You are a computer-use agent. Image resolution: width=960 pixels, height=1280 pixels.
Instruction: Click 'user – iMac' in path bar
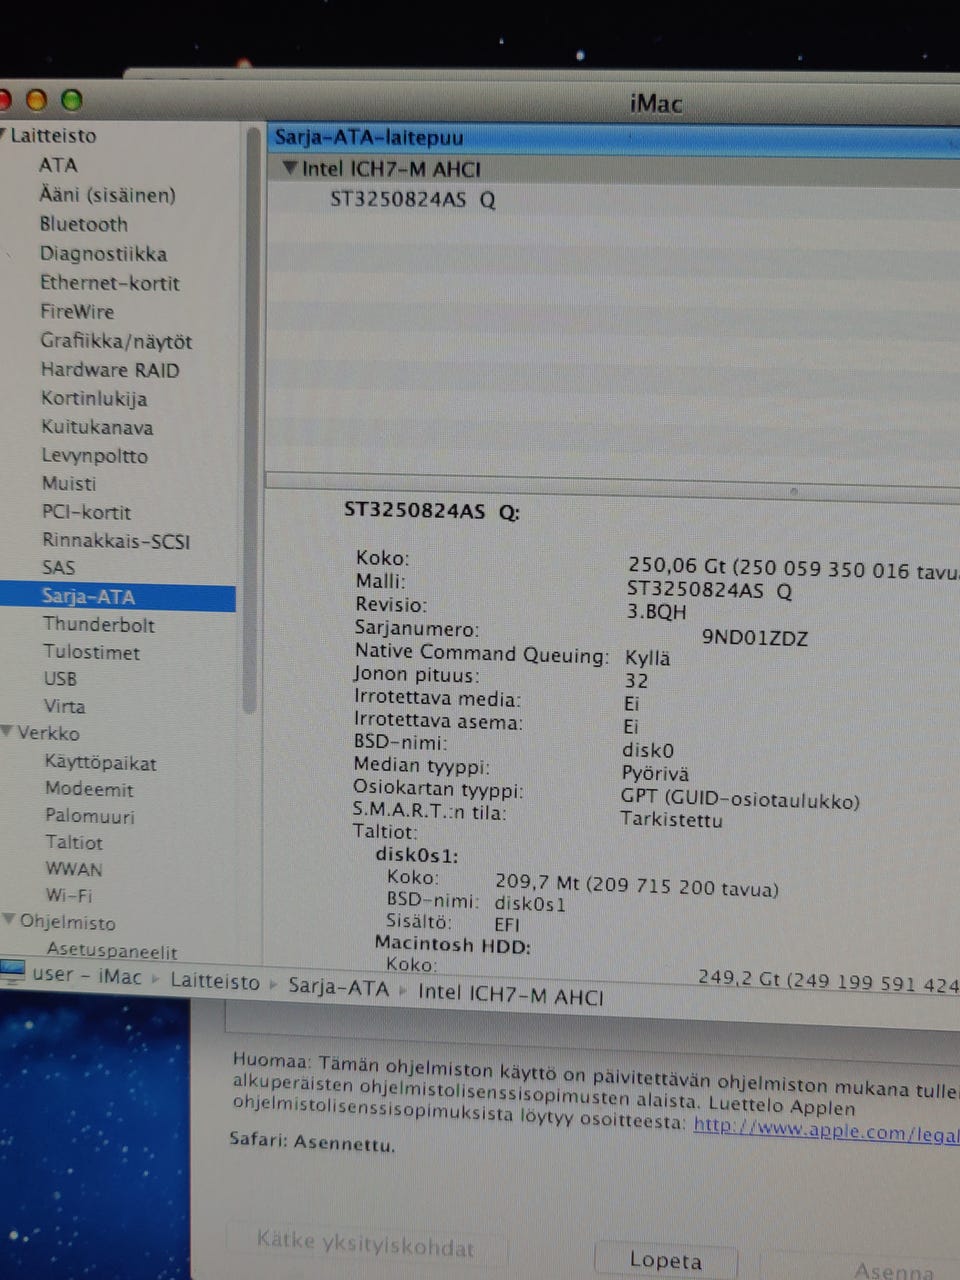tap(87, 975)
